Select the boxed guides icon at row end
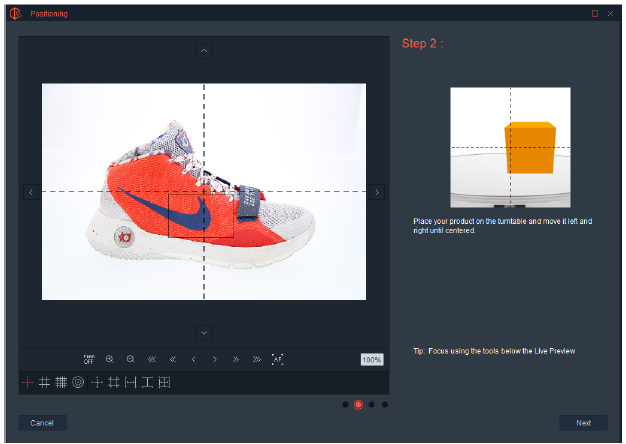This screenshot has width=626, height=444. tap(164, 383)
